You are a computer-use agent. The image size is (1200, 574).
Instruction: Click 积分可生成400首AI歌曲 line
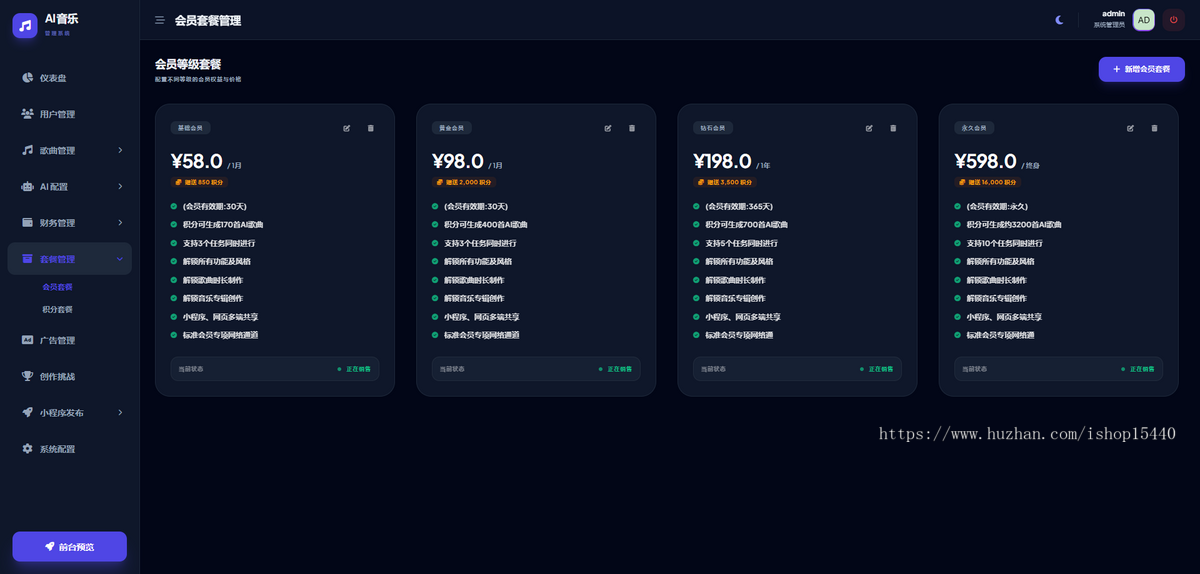point(485,225)
